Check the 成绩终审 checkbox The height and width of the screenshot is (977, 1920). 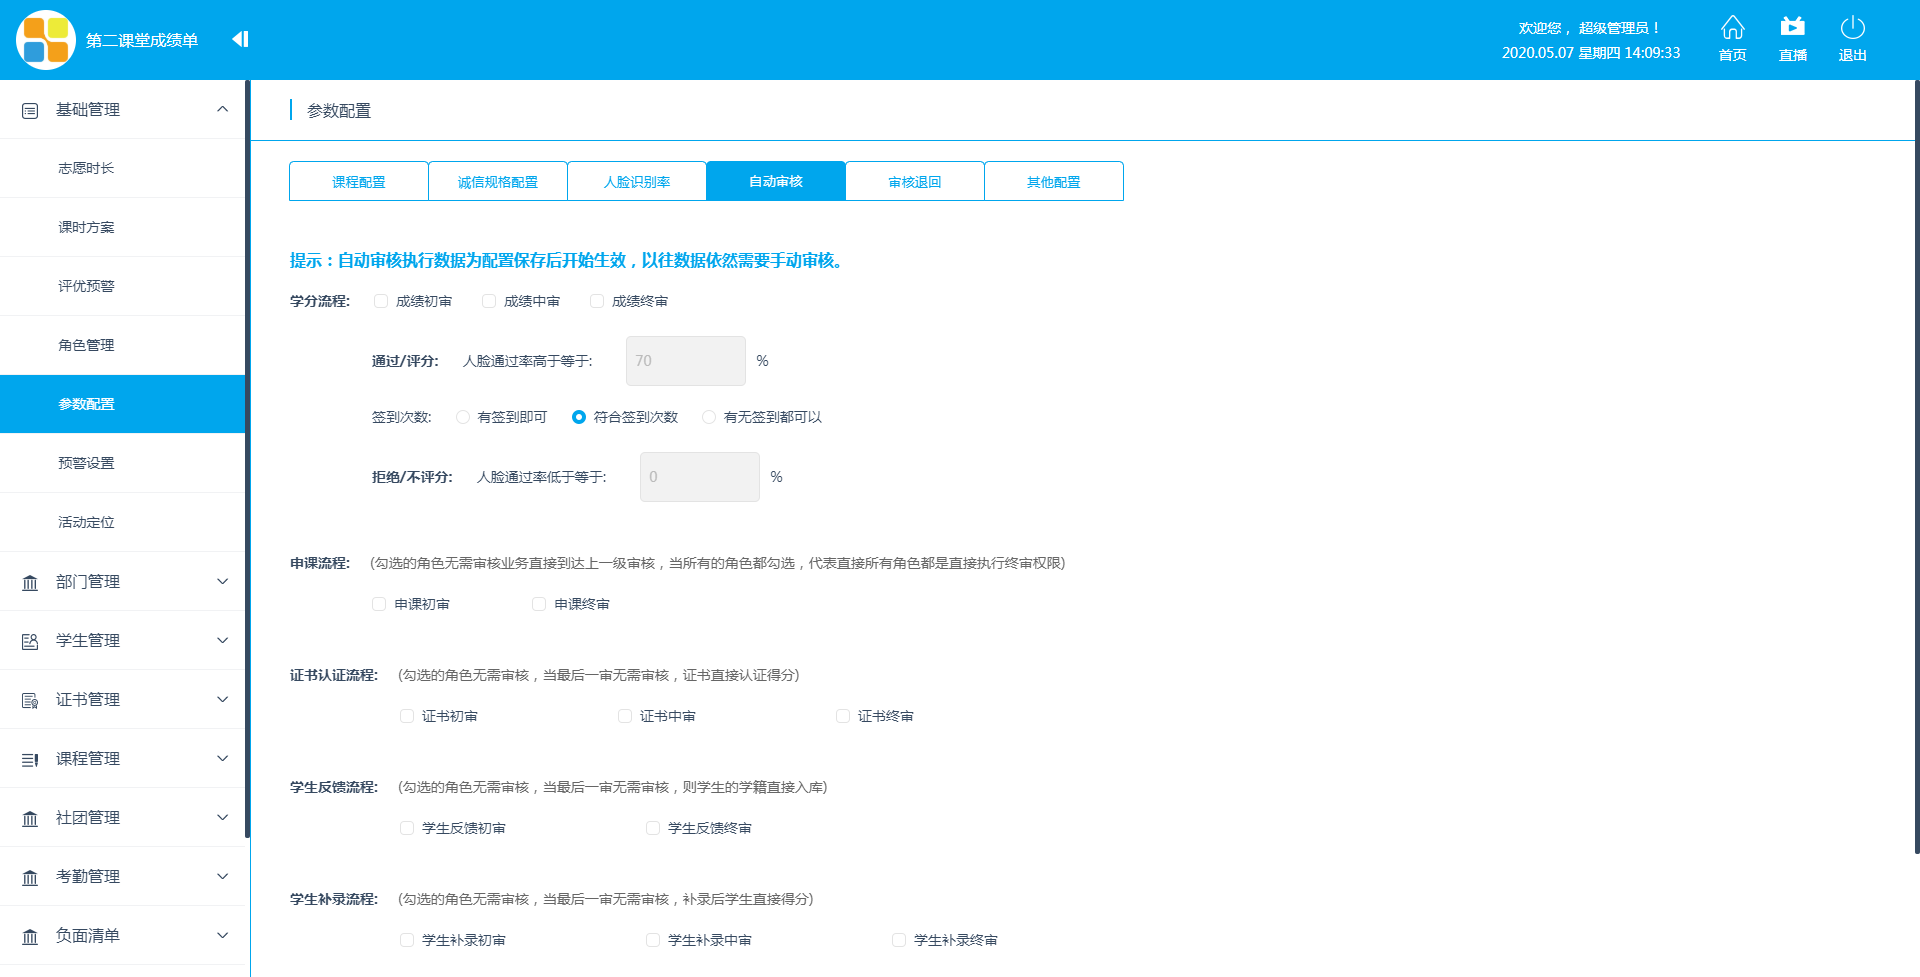(597, 301)
